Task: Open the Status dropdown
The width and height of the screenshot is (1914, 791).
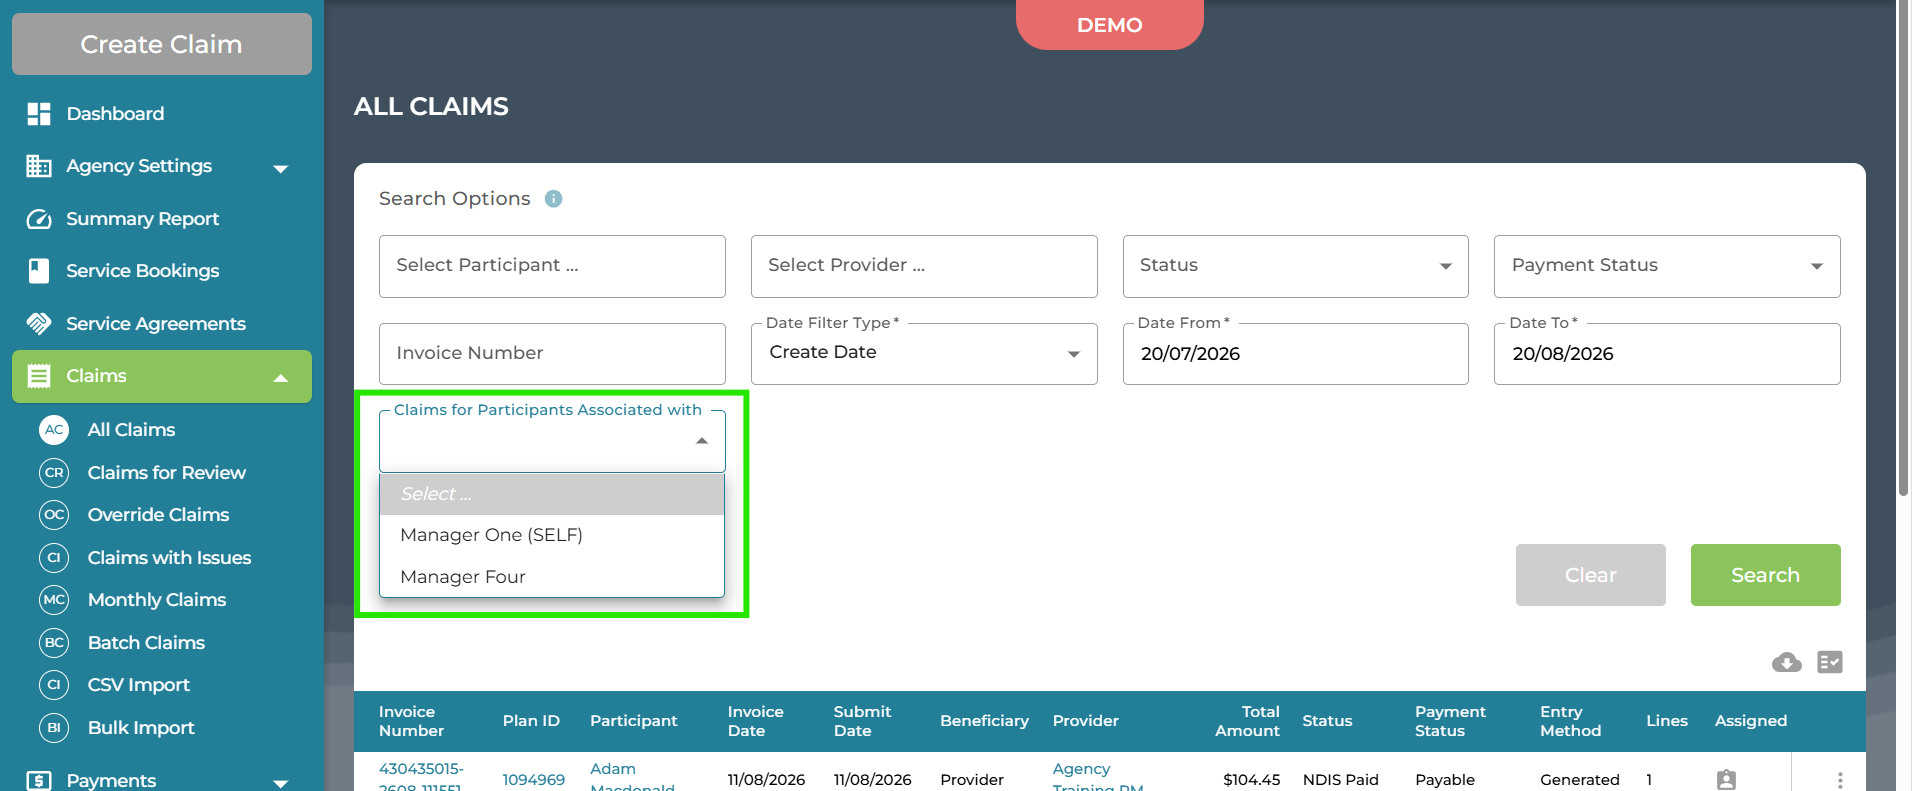Action: (x=1295, y=266)
